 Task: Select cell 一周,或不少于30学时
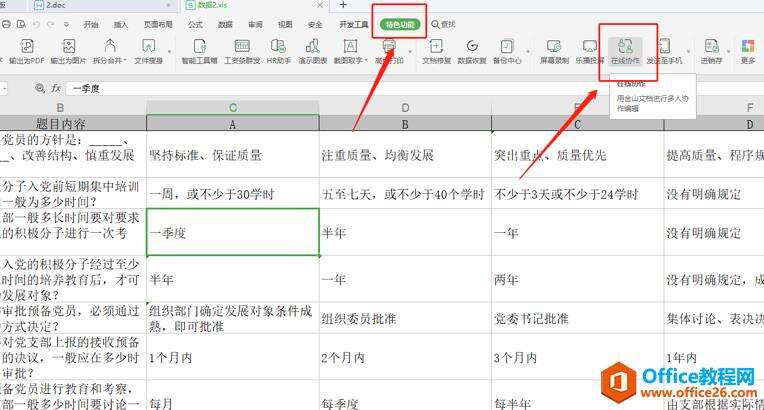click(233, 194)
